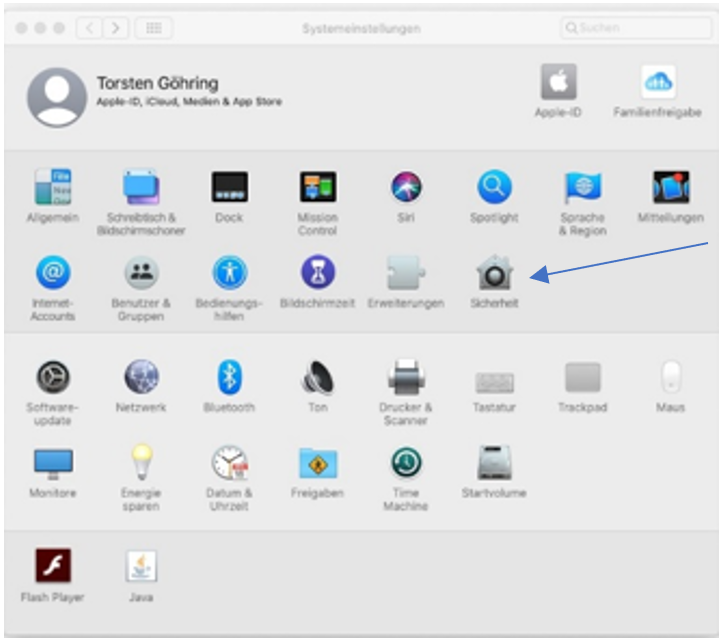
Task: Open the Sicherheit preference pane
Action: coord(494,273)
